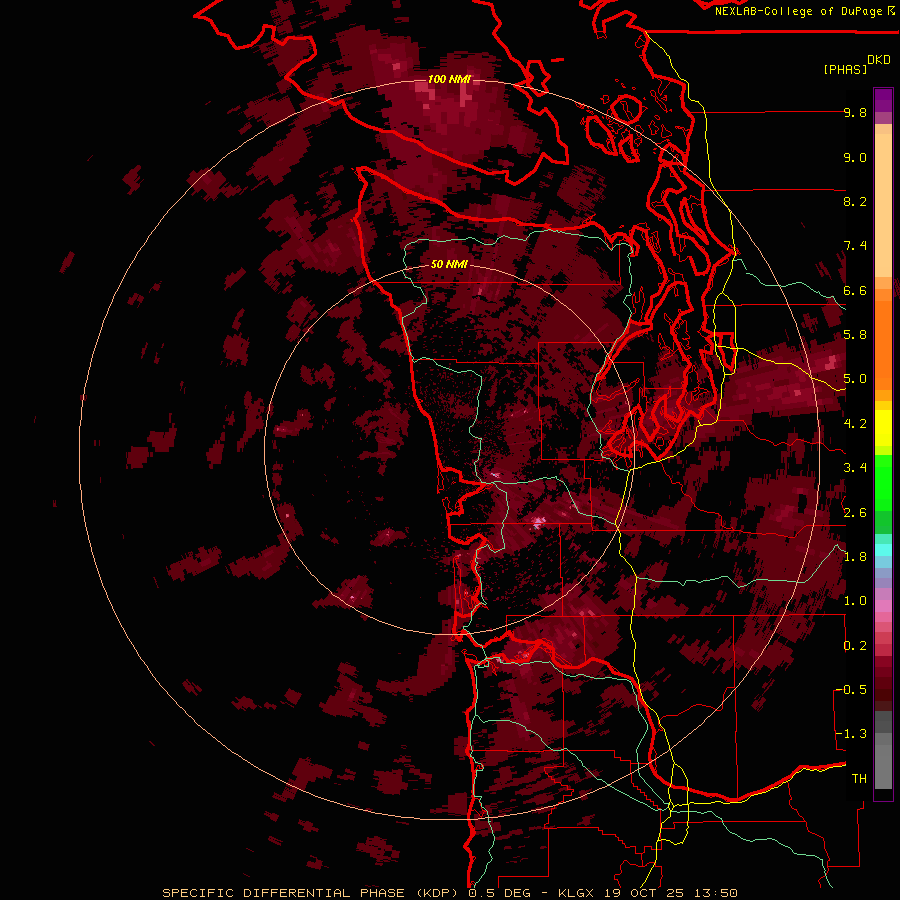Click the 1.8 legend value
900x900 pixels.
point(855,557)
